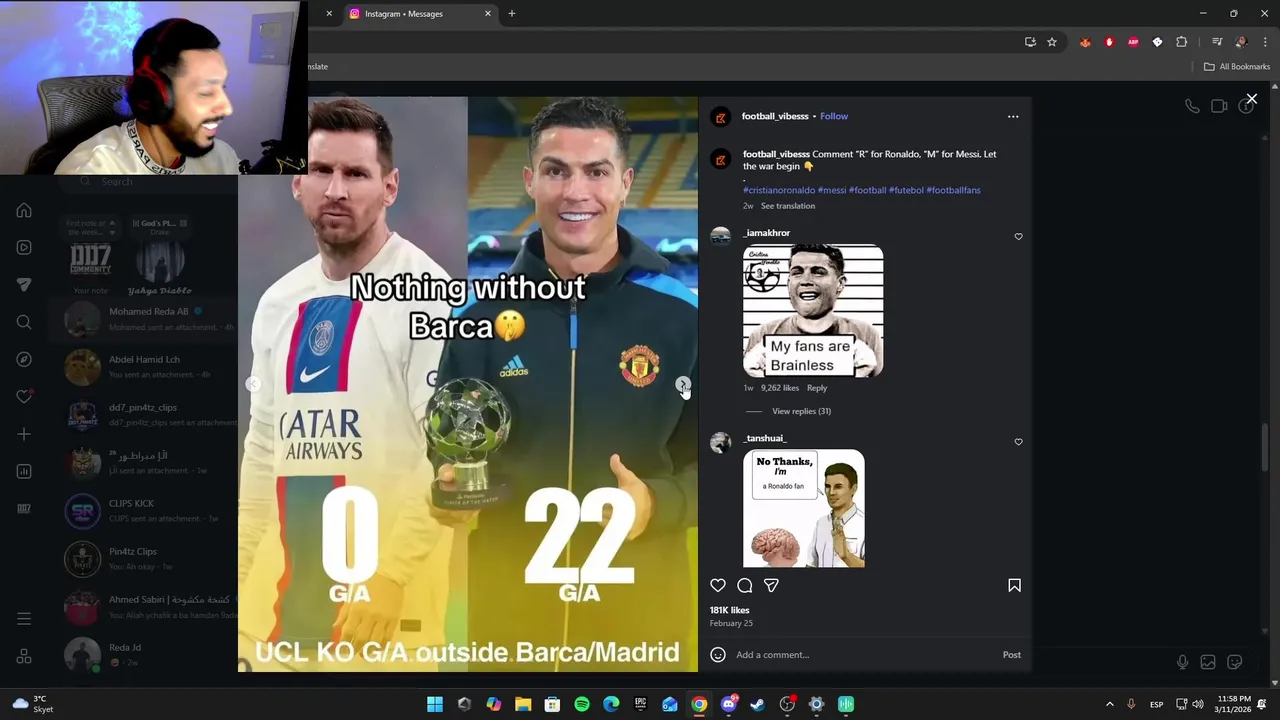Open the Adblock Plus extension
This screenshot has width=1280, height=720.
click(1133, 42)
